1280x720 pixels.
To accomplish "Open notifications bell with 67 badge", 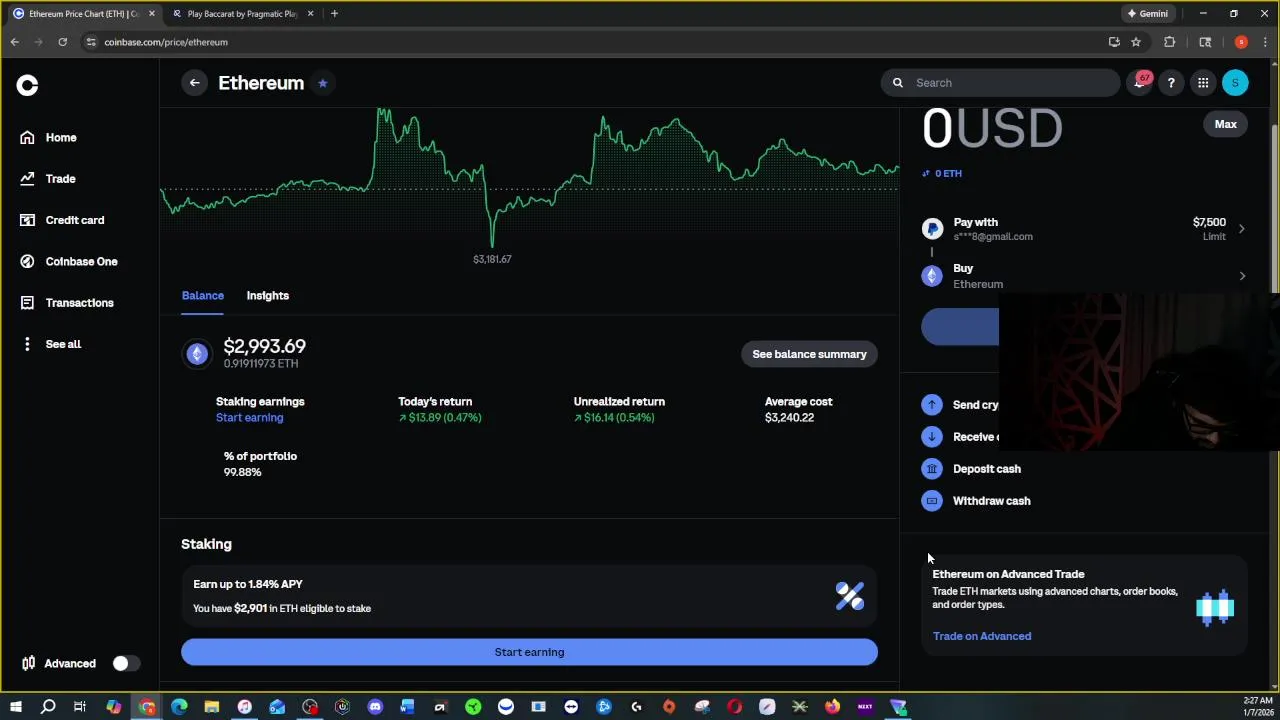I will click(1139, 83).
